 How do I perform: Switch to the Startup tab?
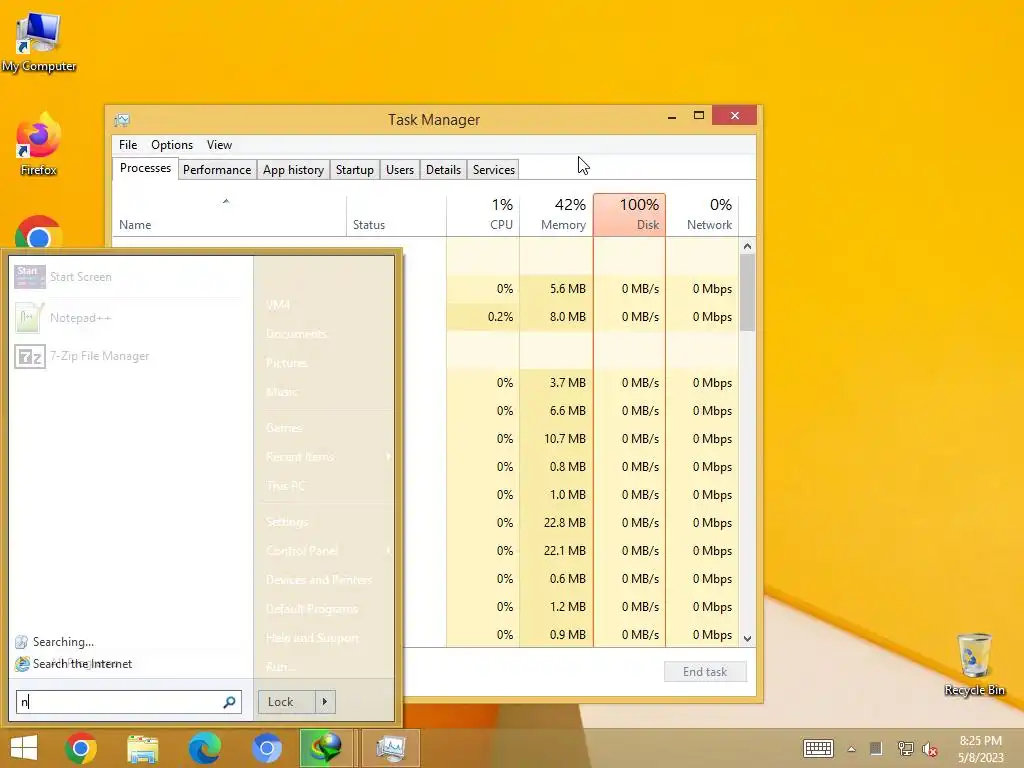(x=355, y=170)
